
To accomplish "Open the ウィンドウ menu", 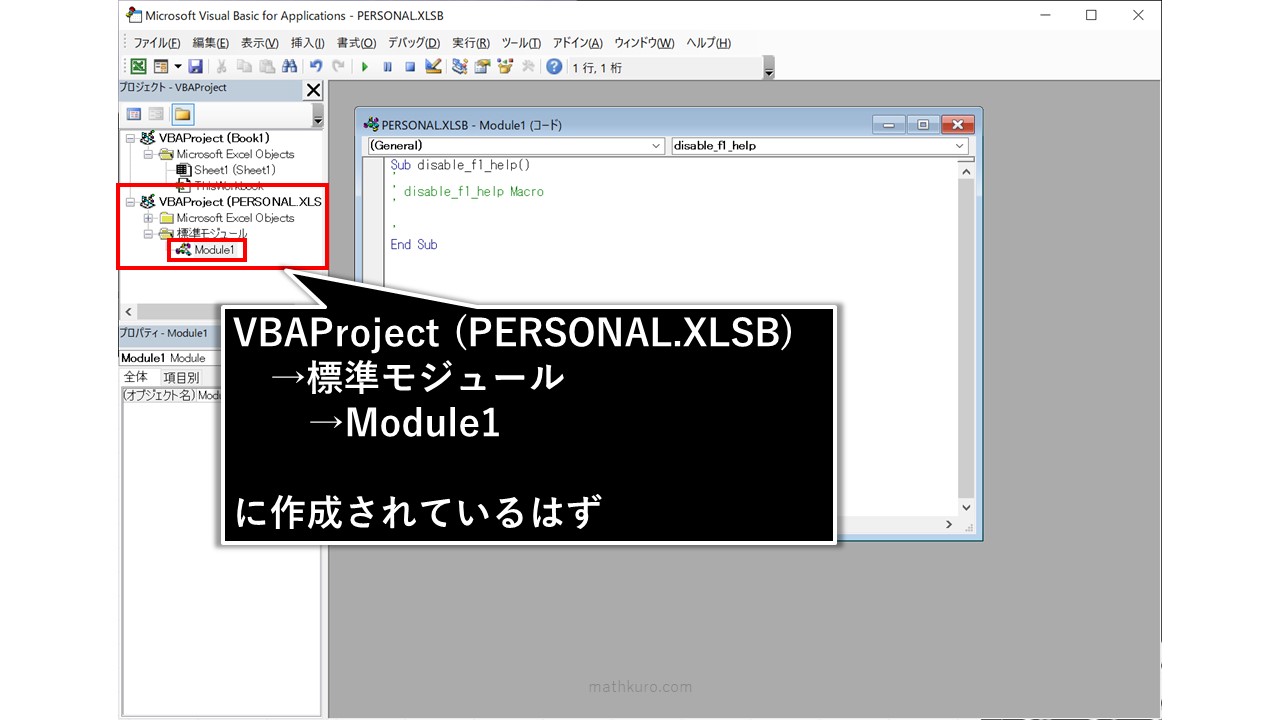I will [x=644, y=43].
